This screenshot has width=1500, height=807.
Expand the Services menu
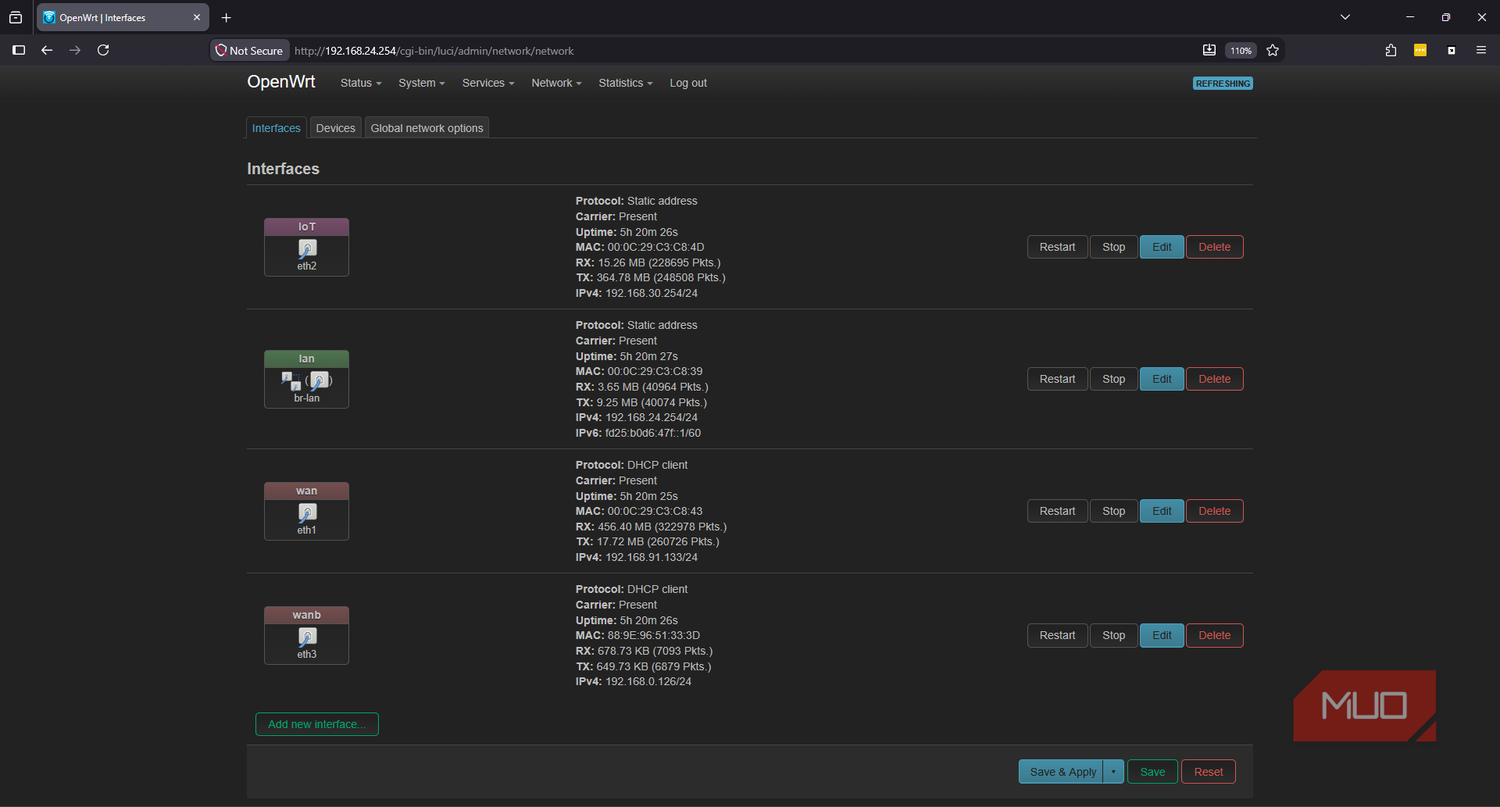(488, 83)
